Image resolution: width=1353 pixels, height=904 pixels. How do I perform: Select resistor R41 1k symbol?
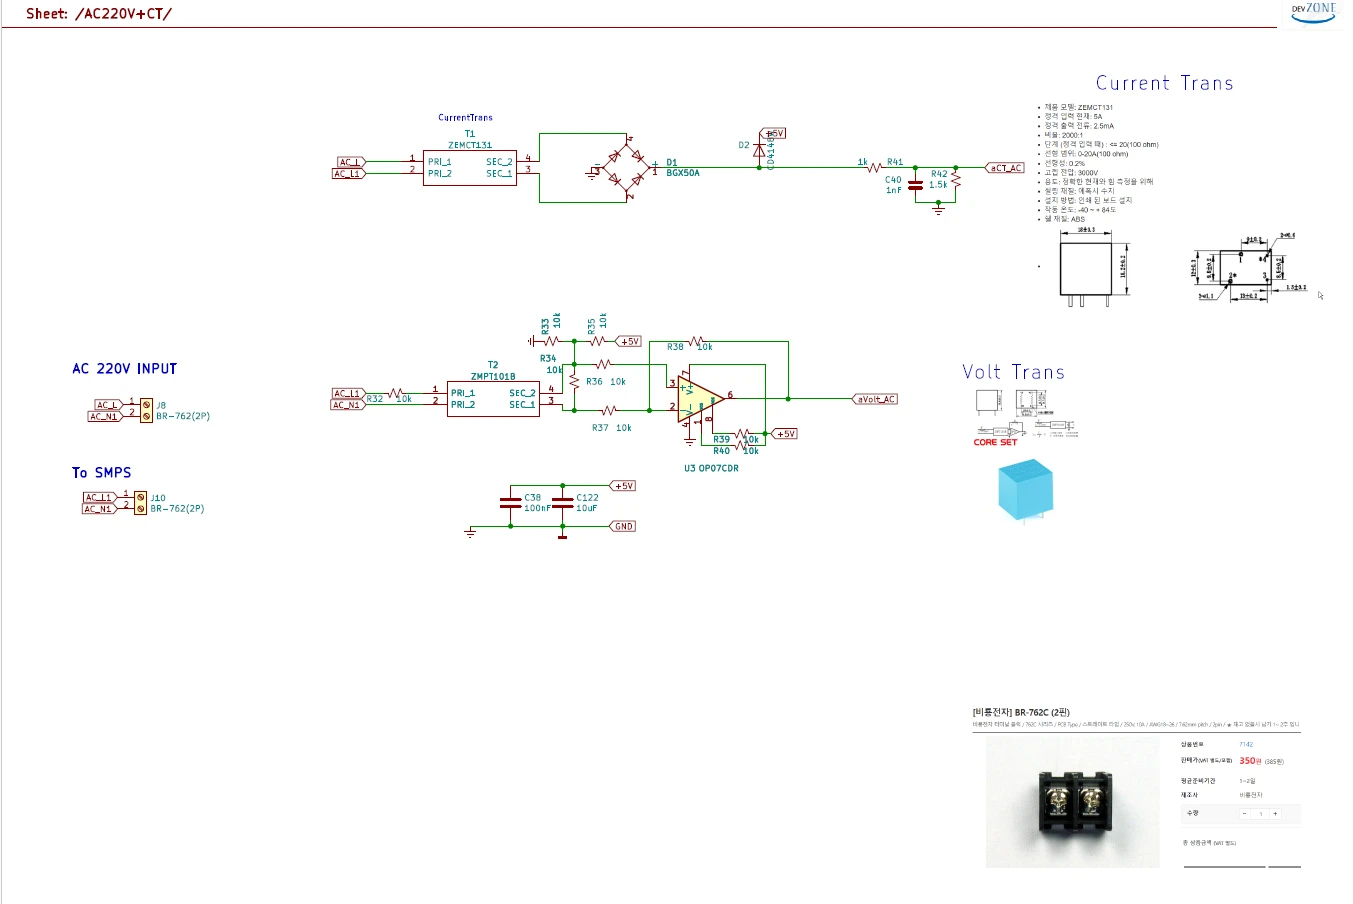875,167
